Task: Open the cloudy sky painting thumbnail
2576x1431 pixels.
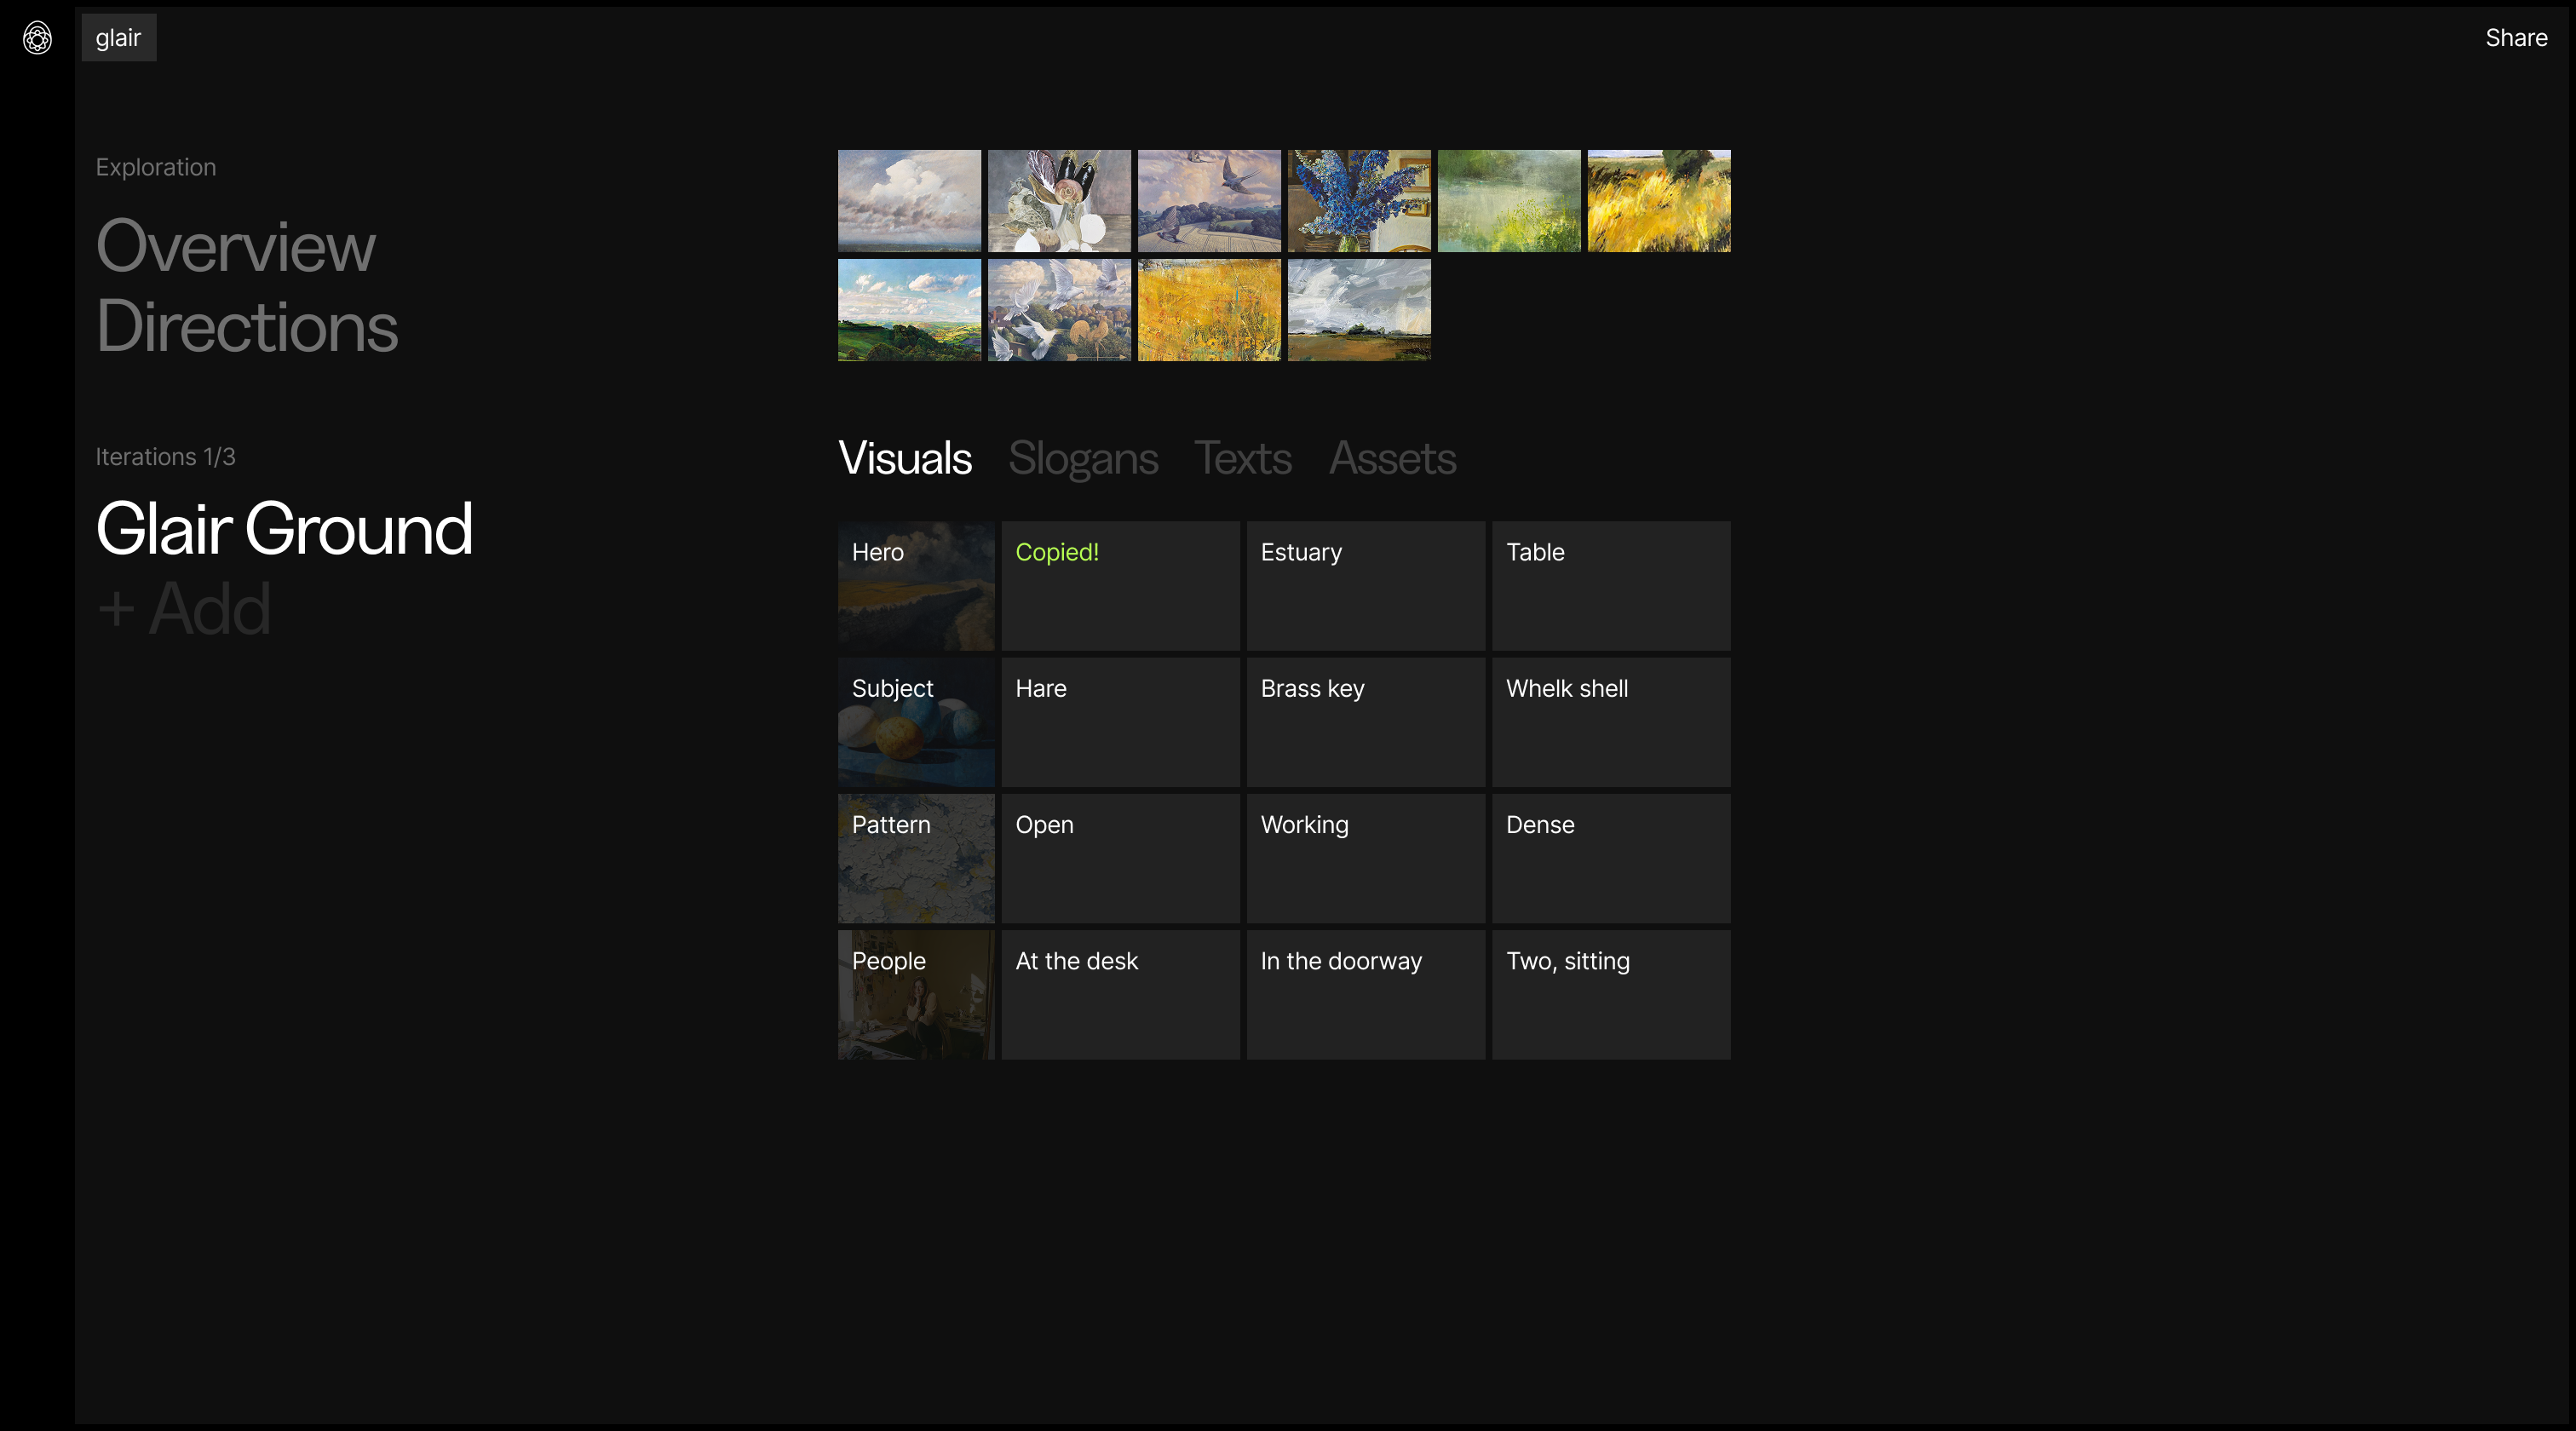Action: (909, 201)
